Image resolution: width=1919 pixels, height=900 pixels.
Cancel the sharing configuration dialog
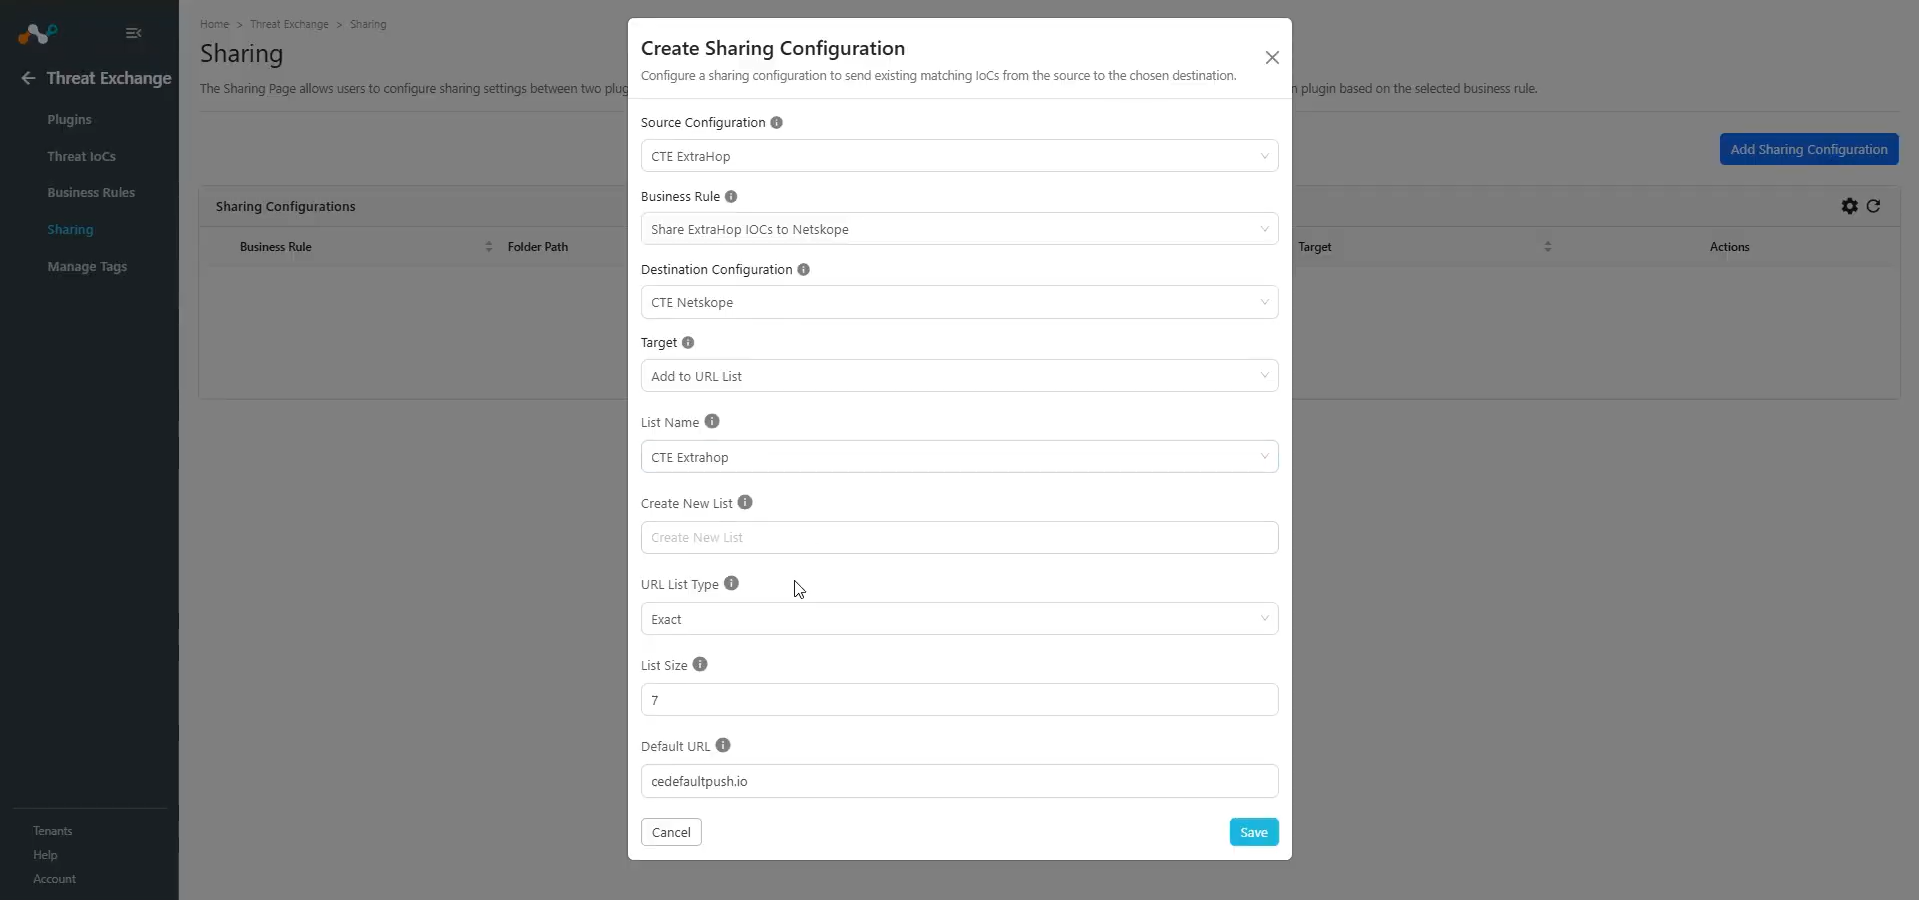[x=671, y=832]
